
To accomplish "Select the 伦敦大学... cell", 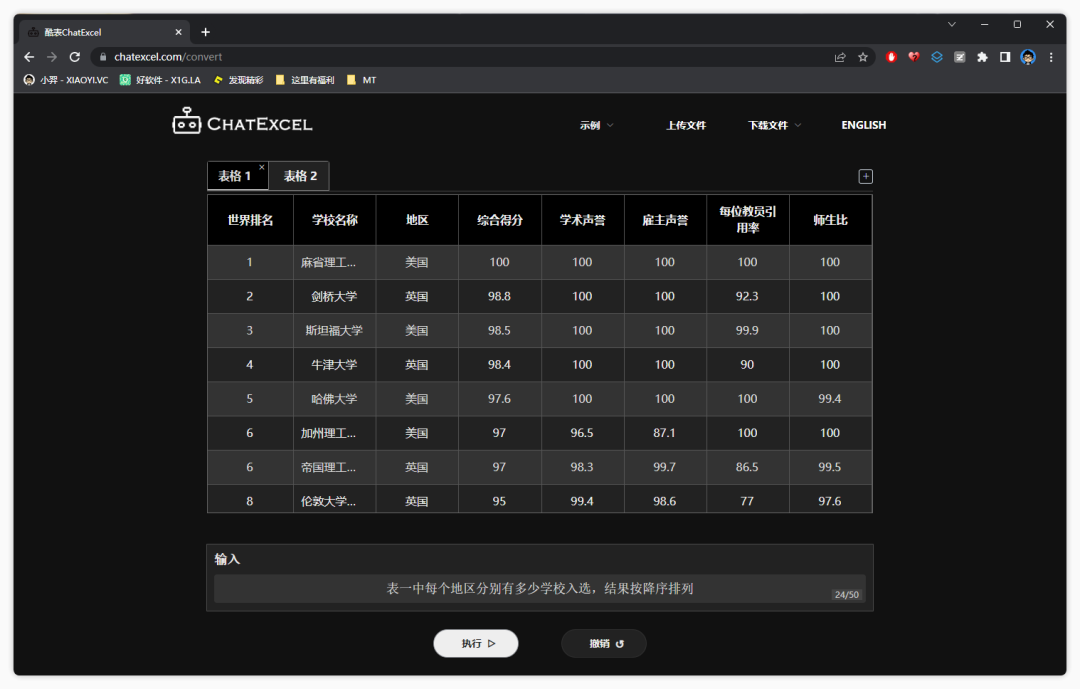I will pos(335,500).
